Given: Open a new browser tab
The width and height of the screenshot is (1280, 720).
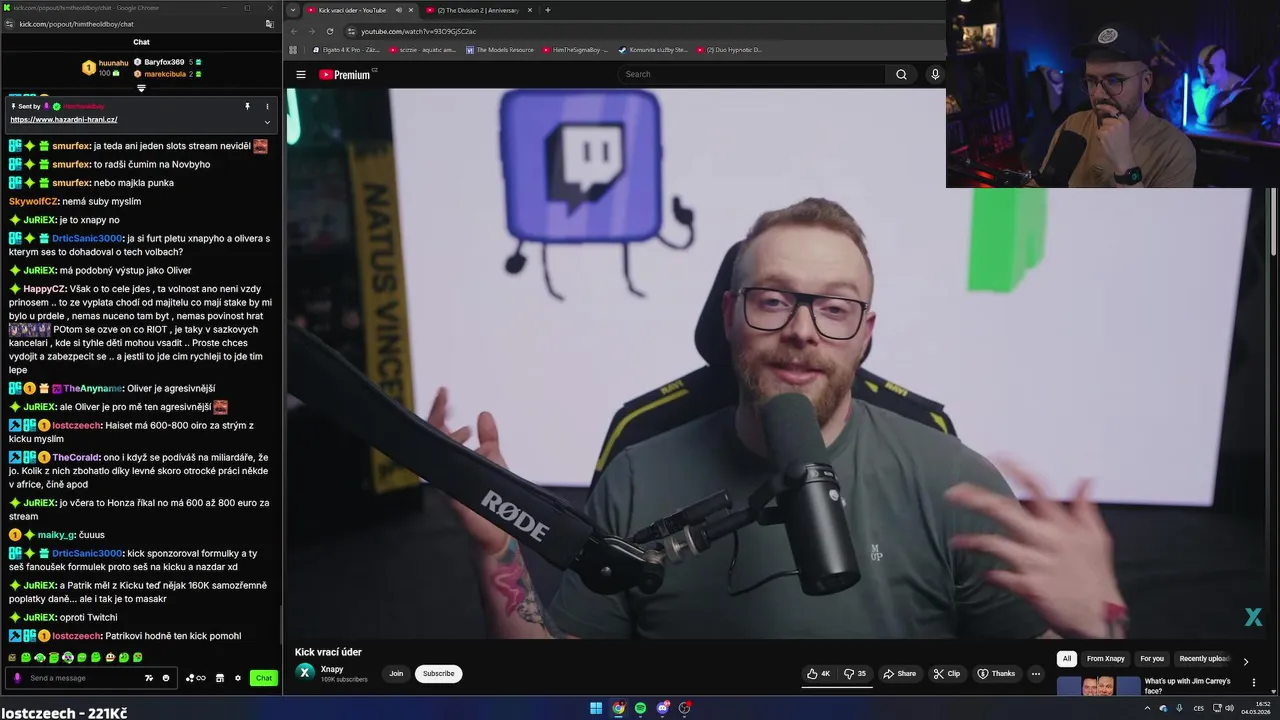Looking at the screenshot, I should click(x=547, y=10).
